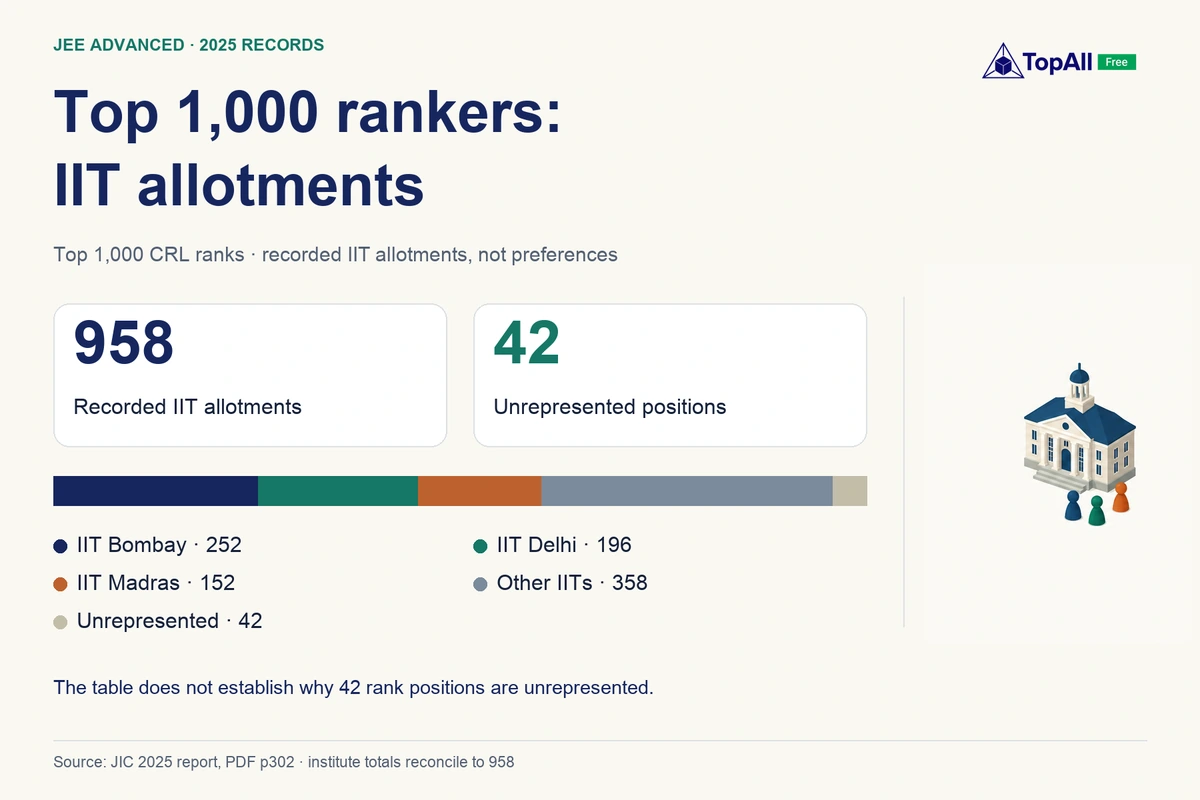Click the Unrepresented beige legend dot
Image resolution: width=1200 pixels, height=800 pixels.
tap(60, 621)
